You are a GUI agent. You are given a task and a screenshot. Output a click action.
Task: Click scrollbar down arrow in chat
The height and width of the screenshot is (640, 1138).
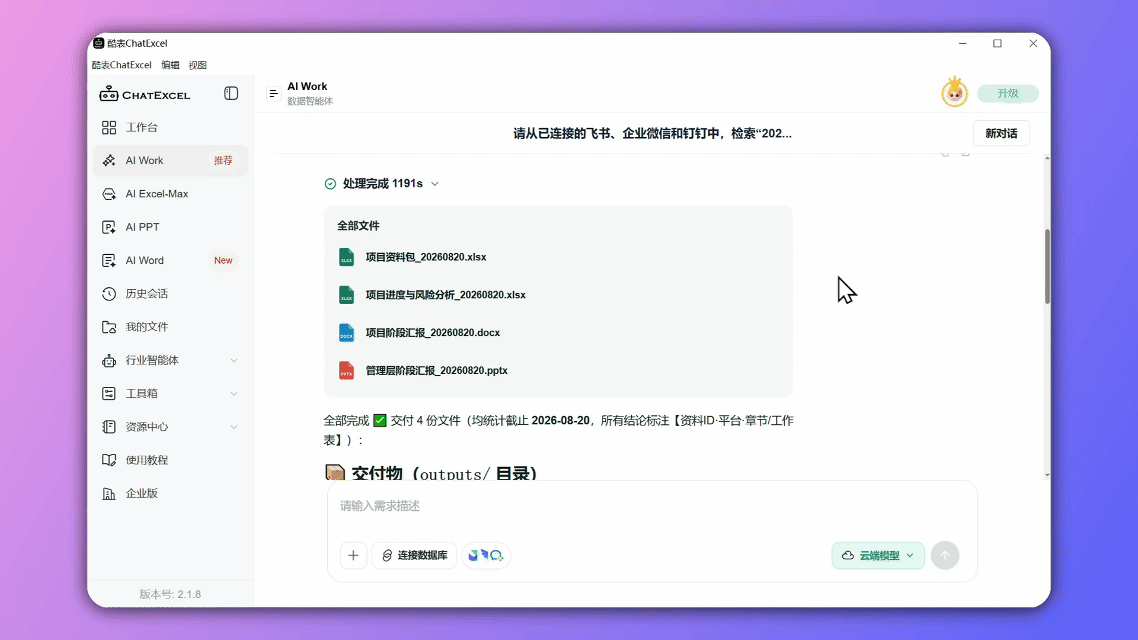pos(1047,475)
